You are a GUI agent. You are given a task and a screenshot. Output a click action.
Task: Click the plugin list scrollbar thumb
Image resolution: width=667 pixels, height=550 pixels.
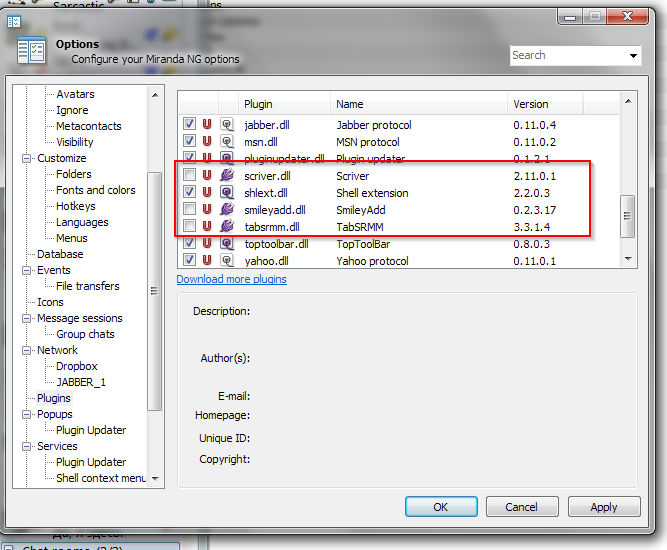(x=627, y=216)
